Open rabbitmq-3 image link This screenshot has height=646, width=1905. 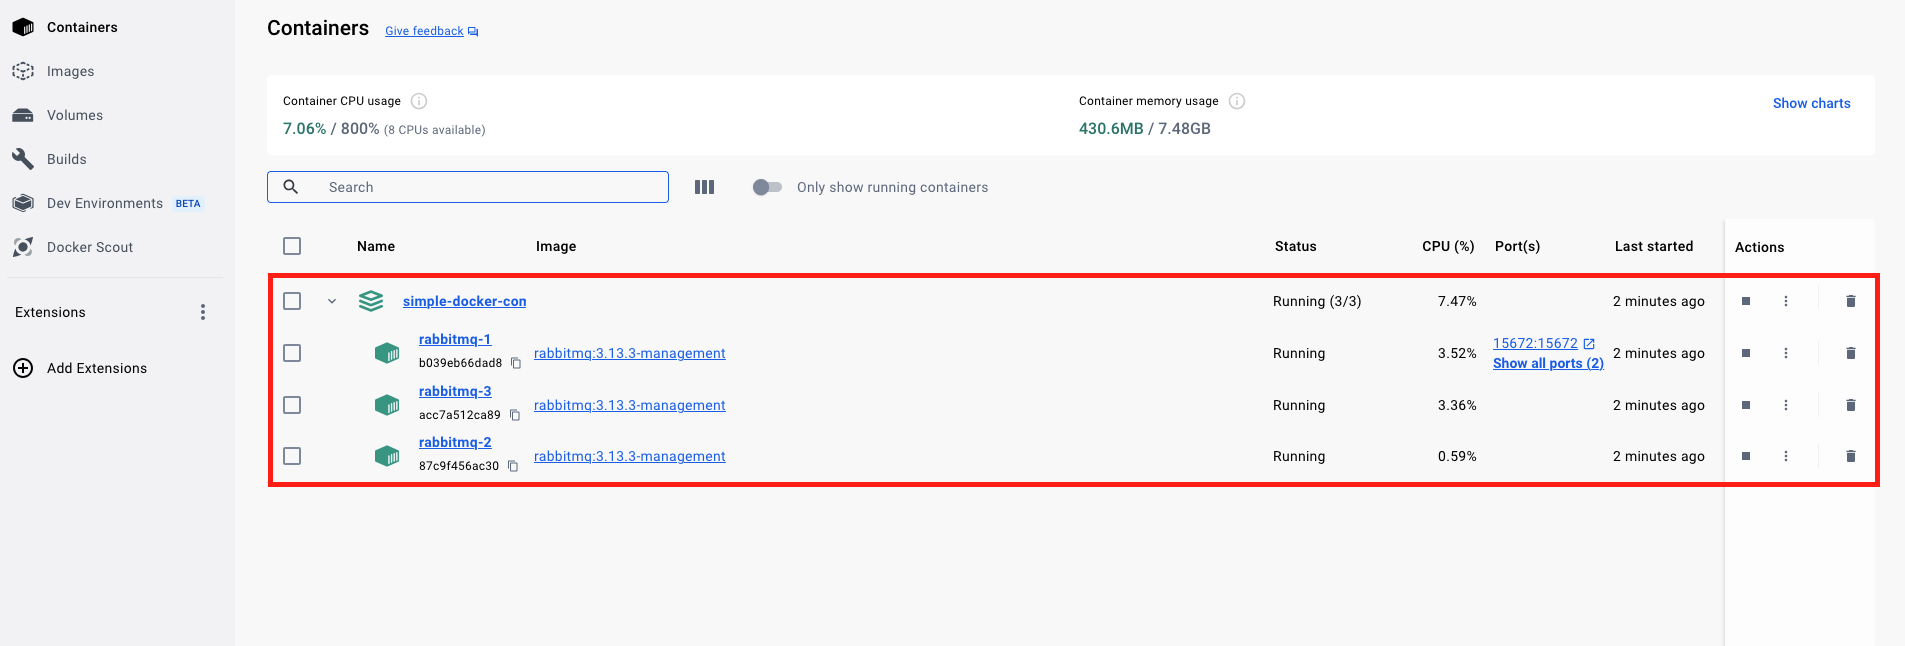630,405
